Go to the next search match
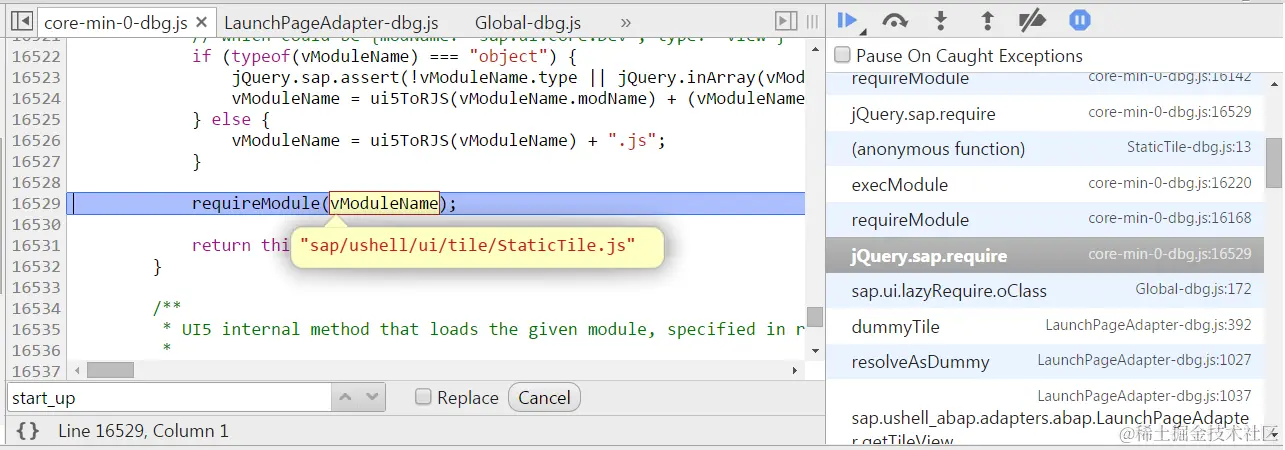This screenshot has height=450, width=1285. tap(373, 397)
